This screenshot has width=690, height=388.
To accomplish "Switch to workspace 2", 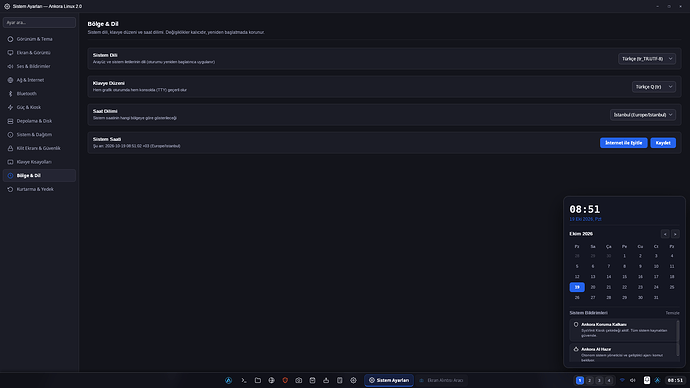I will (590, 381).
